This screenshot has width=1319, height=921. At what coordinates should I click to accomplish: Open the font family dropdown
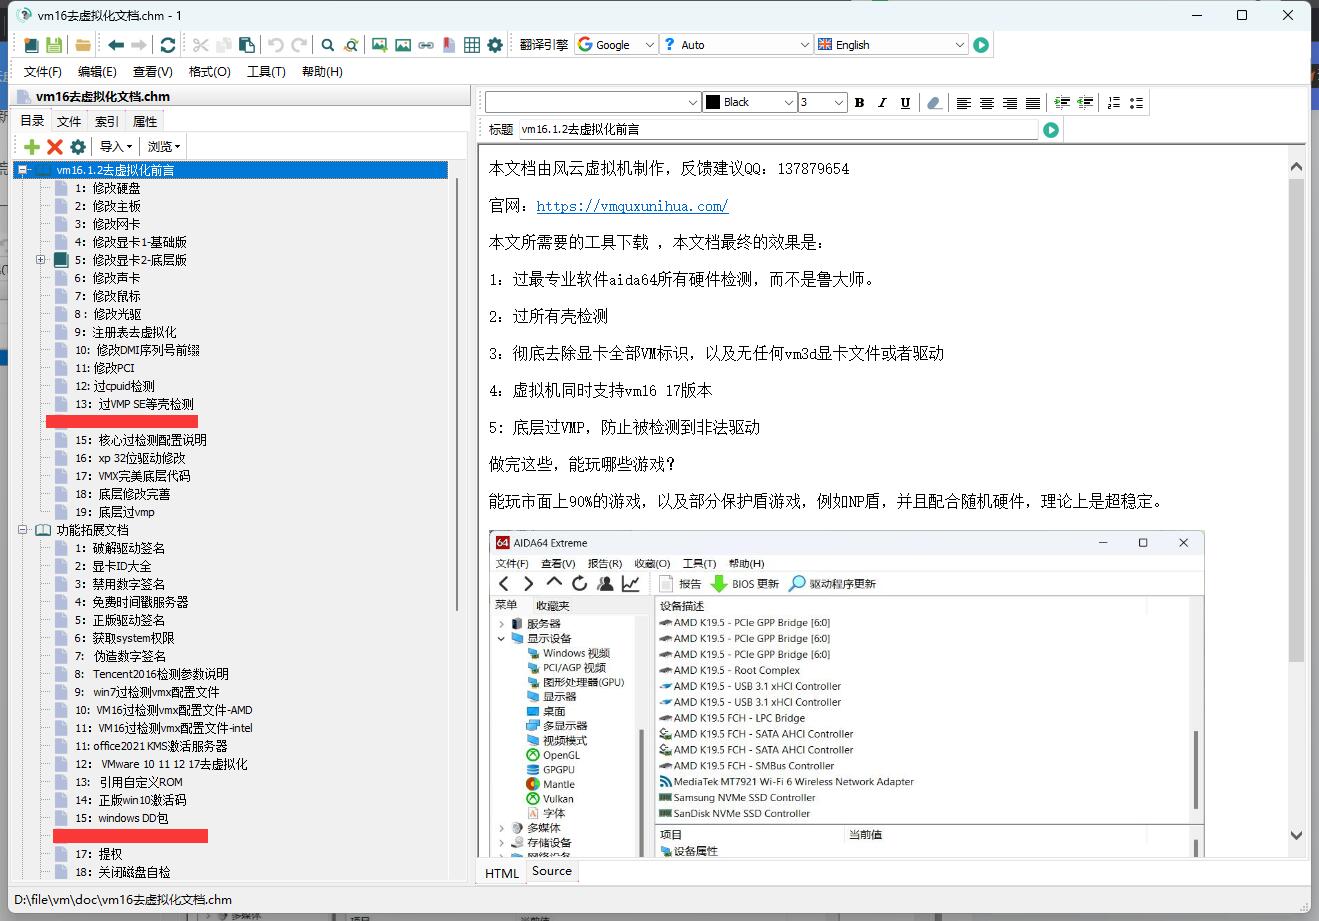(593, 102)
